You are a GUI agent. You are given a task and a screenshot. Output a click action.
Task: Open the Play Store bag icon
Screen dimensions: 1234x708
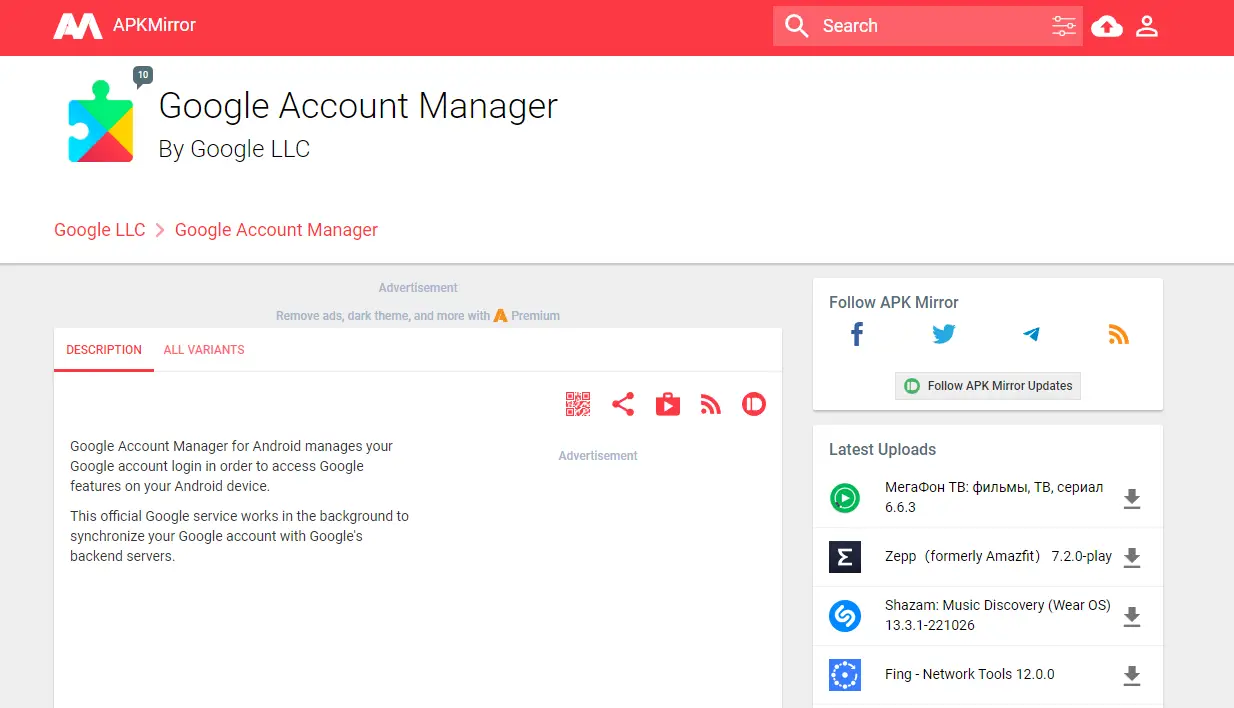(668, 404)
